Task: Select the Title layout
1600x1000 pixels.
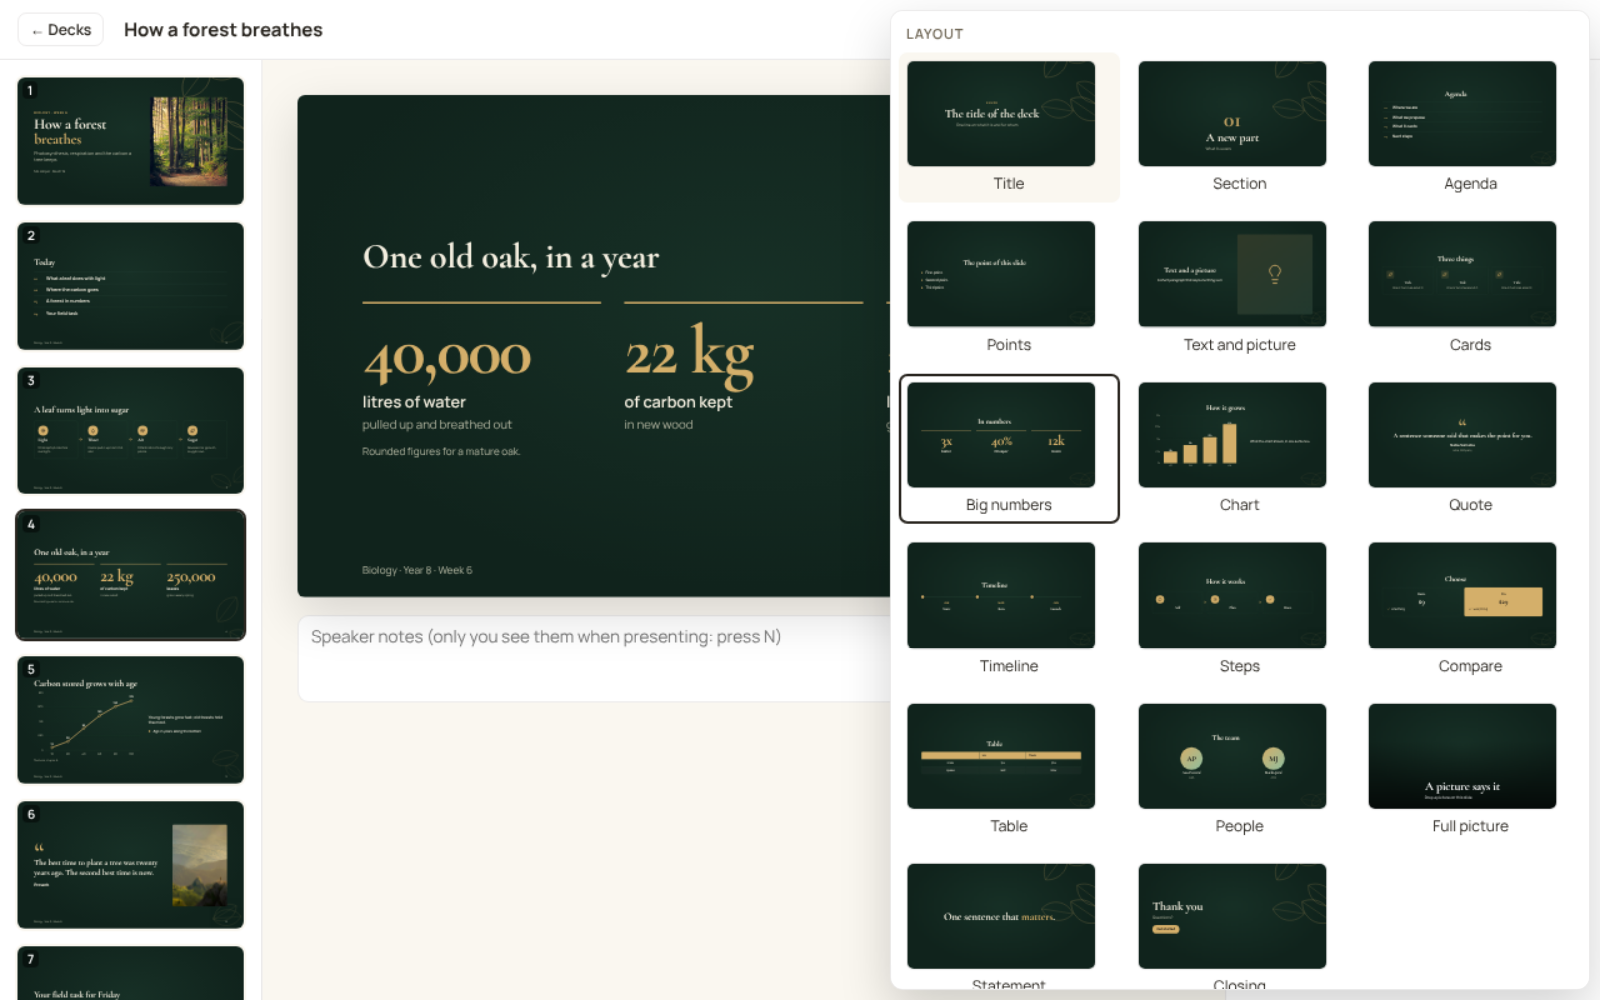Action: click(x=1009, y=127)
